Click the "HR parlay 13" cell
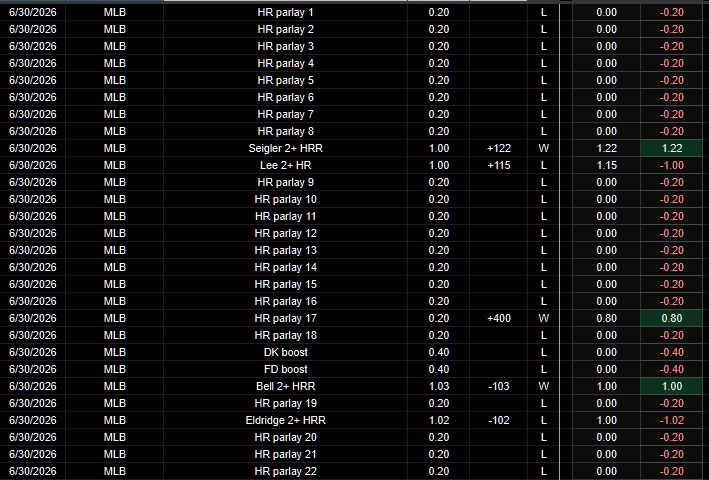Image resolution: width=709 pixels, height=480 pixels. click(285, 250)
